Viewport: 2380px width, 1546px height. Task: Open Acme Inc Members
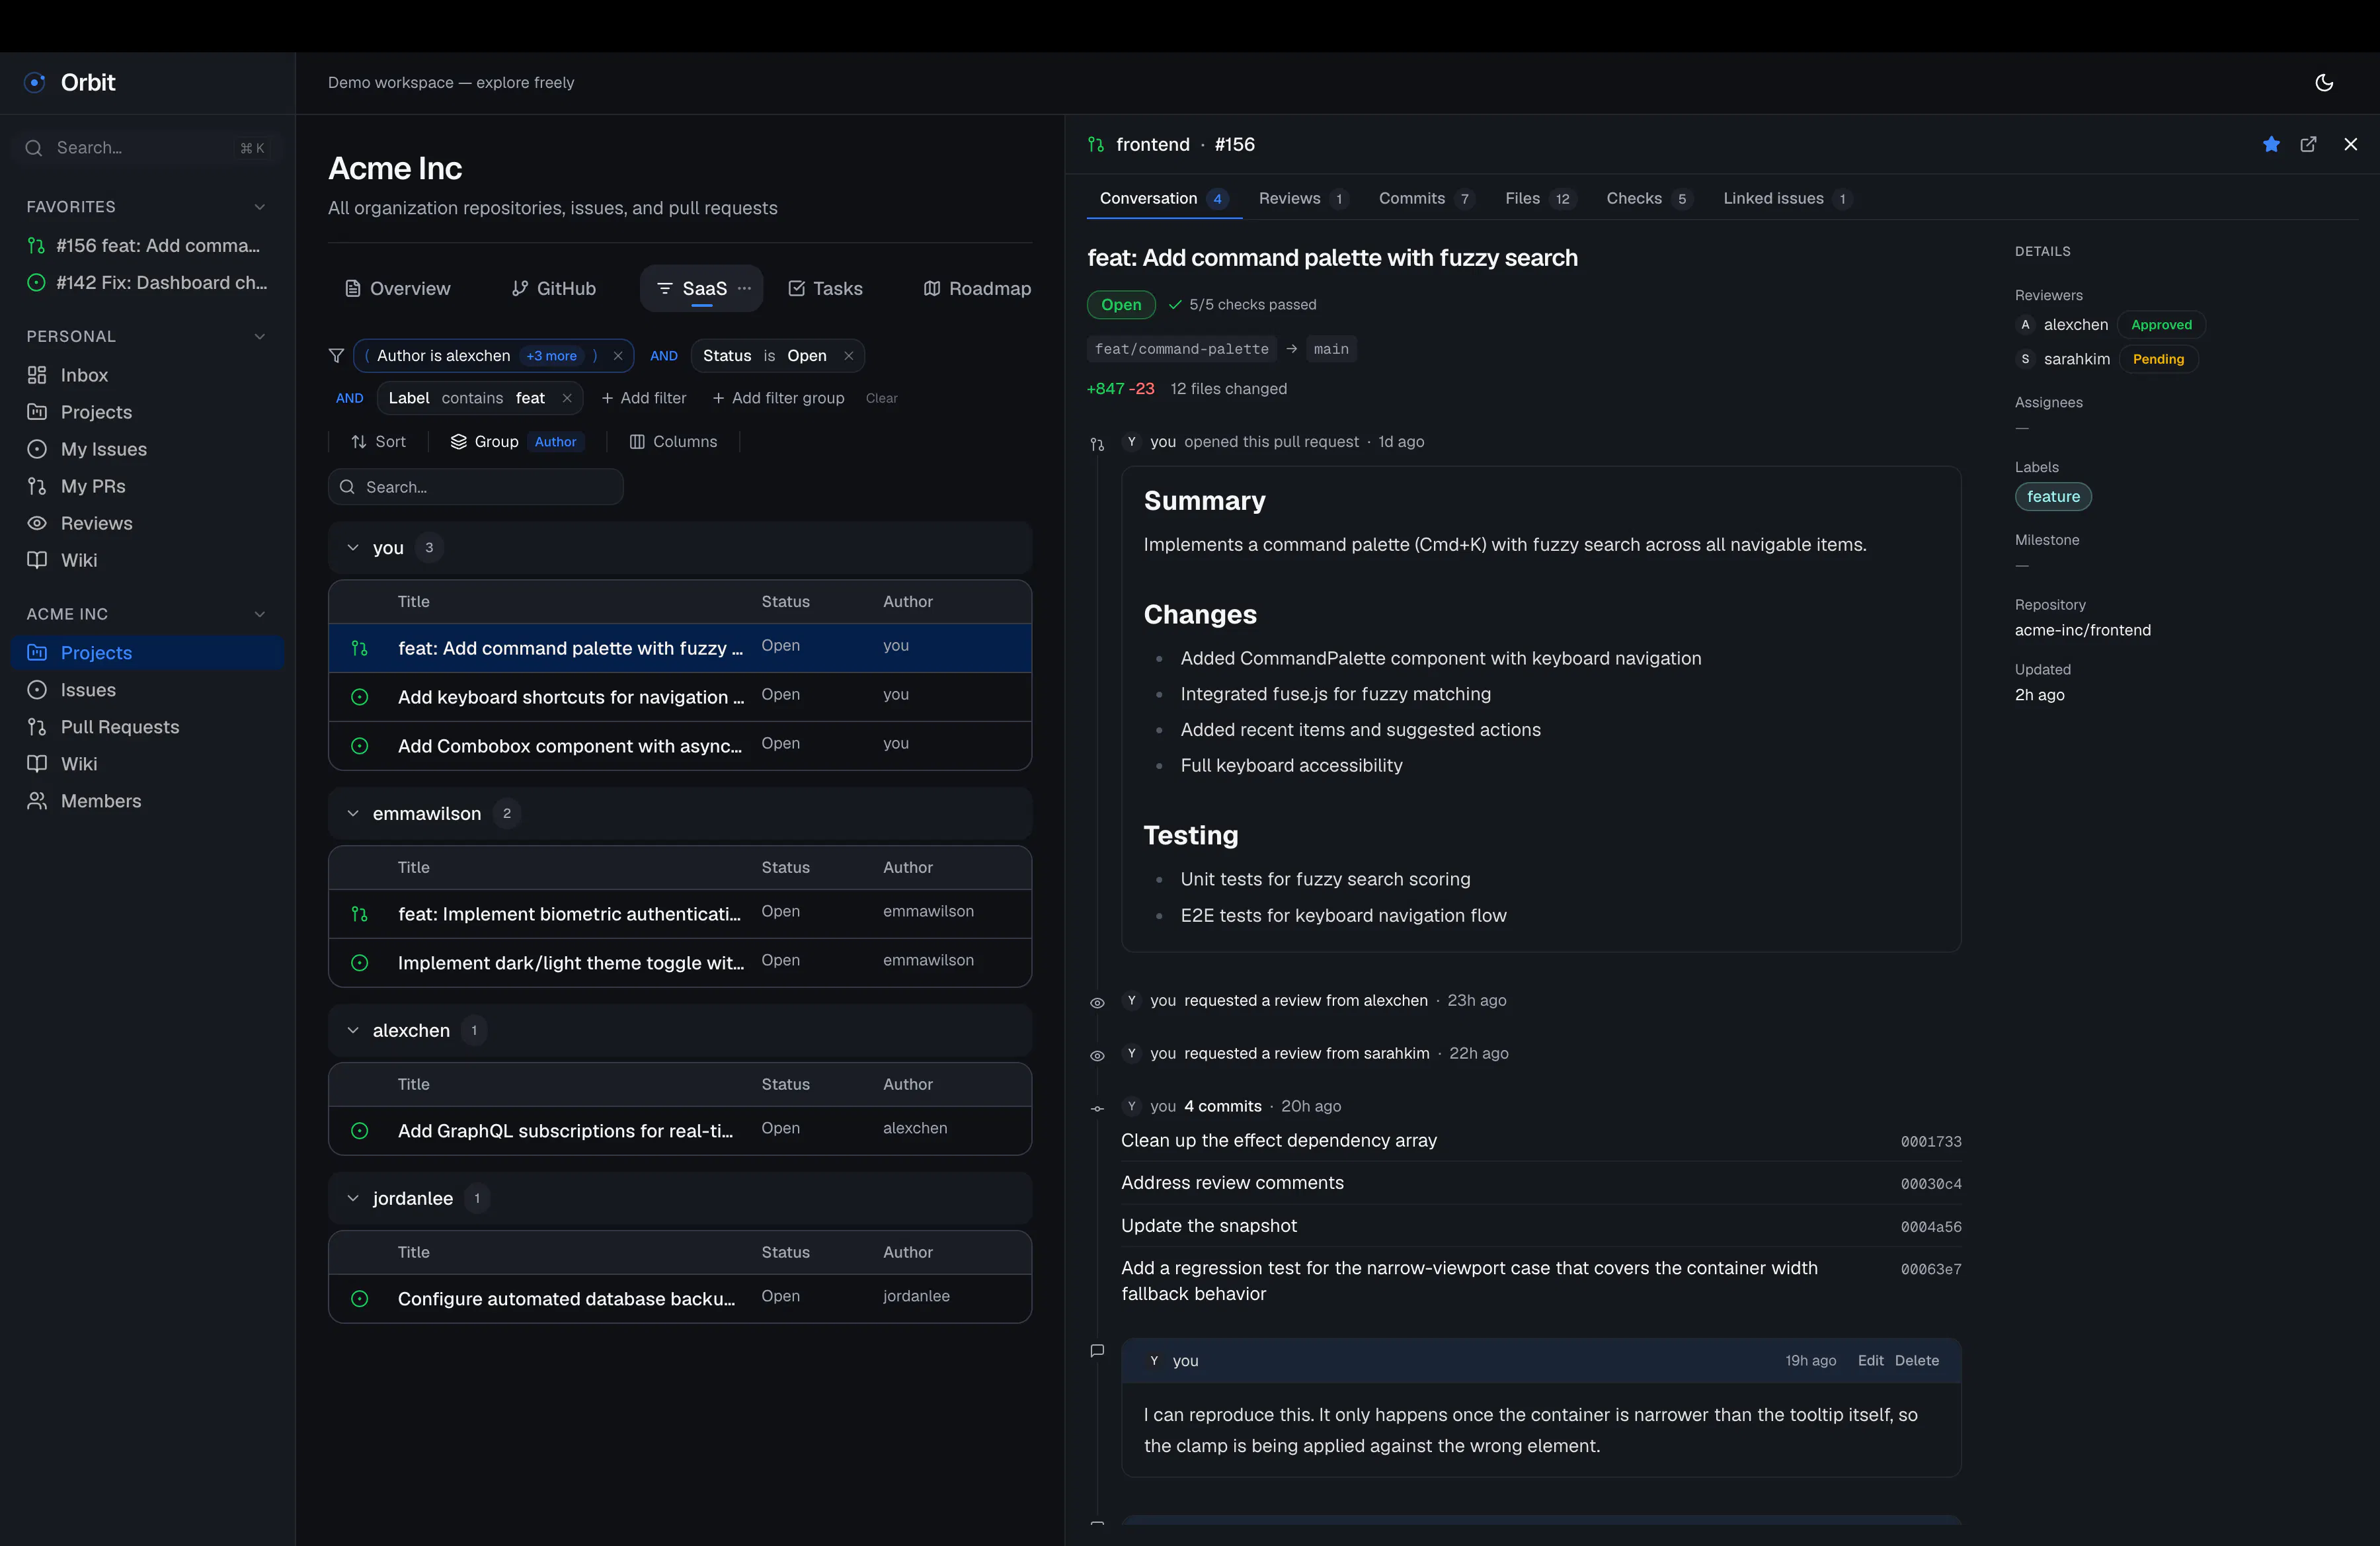(x=147, y=801)
